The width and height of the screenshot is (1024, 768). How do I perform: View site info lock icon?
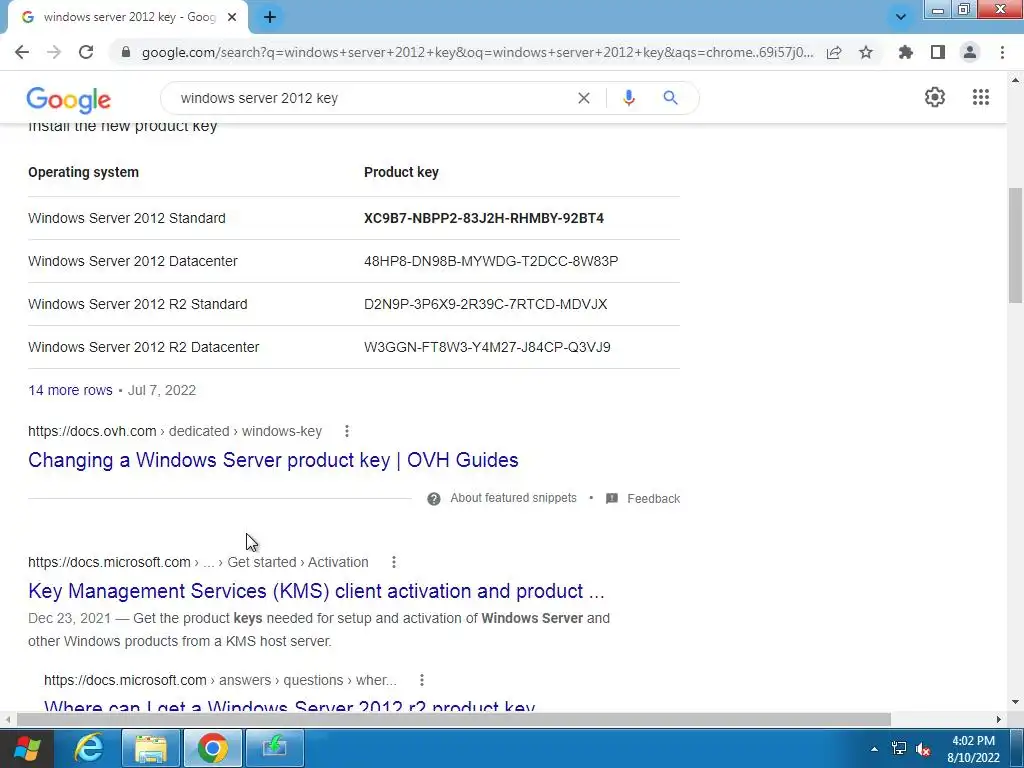[126, 52]
